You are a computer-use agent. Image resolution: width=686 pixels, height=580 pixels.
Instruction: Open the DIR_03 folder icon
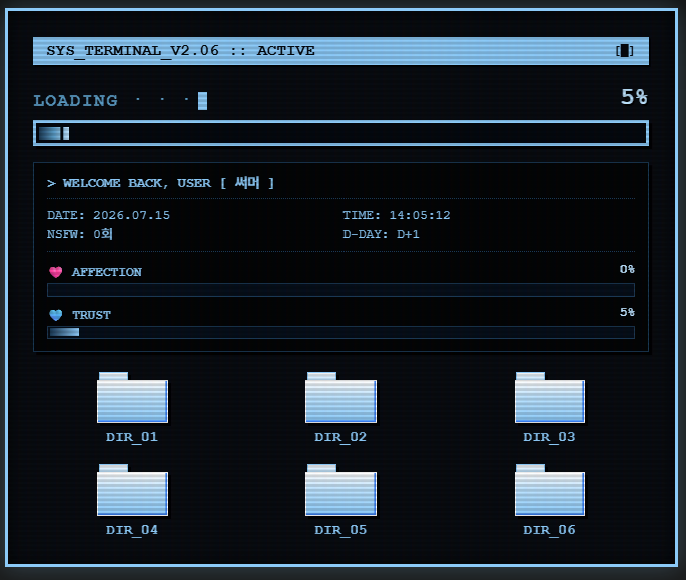point(550,397)
